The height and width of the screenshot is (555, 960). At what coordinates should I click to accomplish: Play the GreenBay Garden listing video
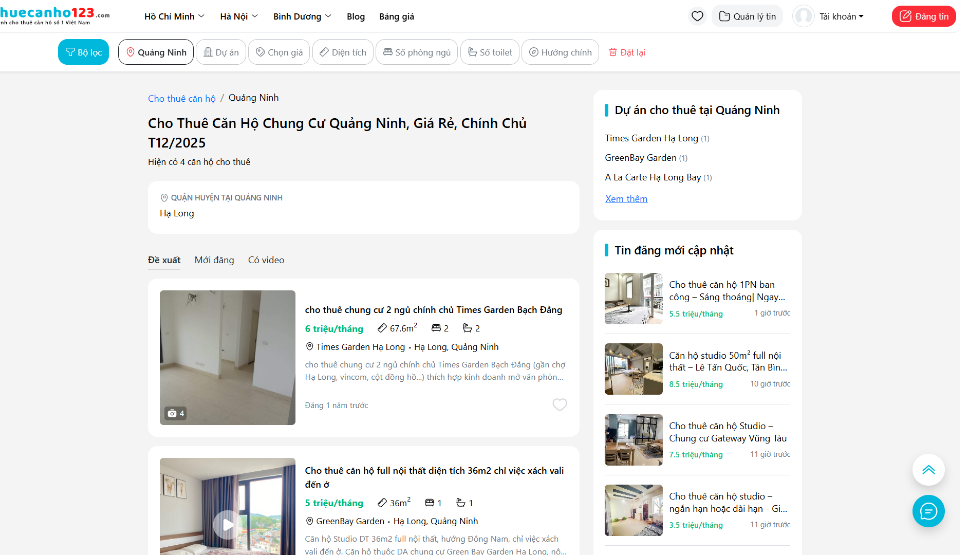[x=228, y=523]
